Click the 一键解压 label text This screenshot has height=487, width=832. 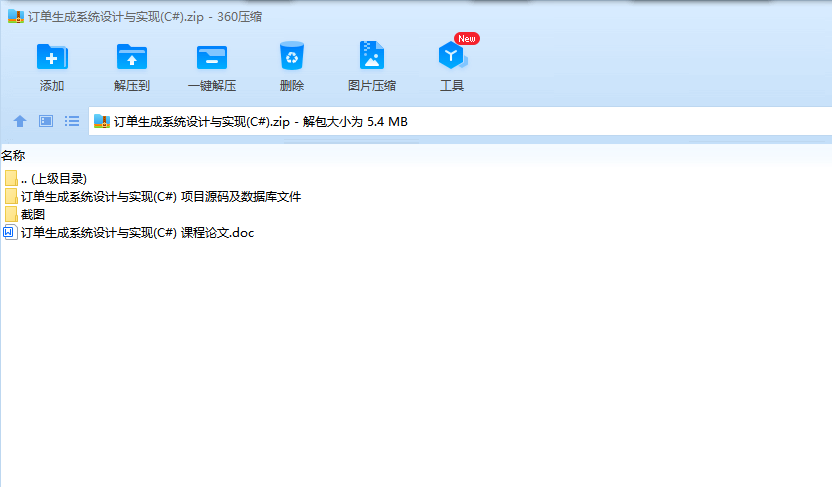212,85
